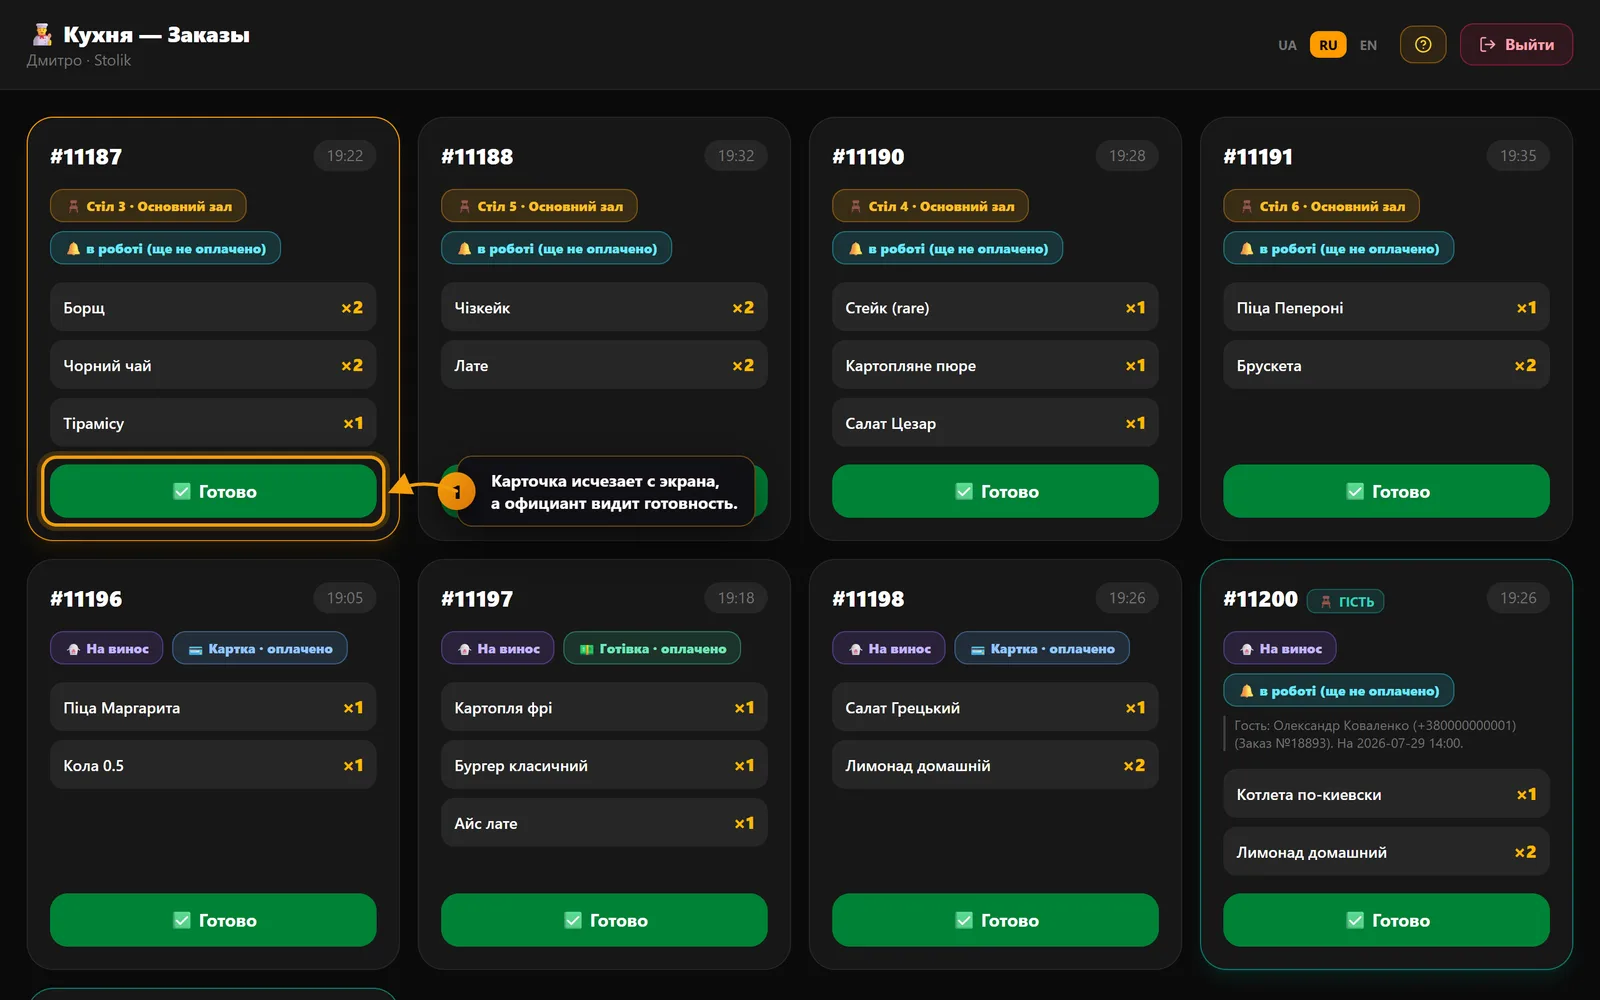
Task: Mark order #11197 as Готово
Action: [x=604, y=920]
